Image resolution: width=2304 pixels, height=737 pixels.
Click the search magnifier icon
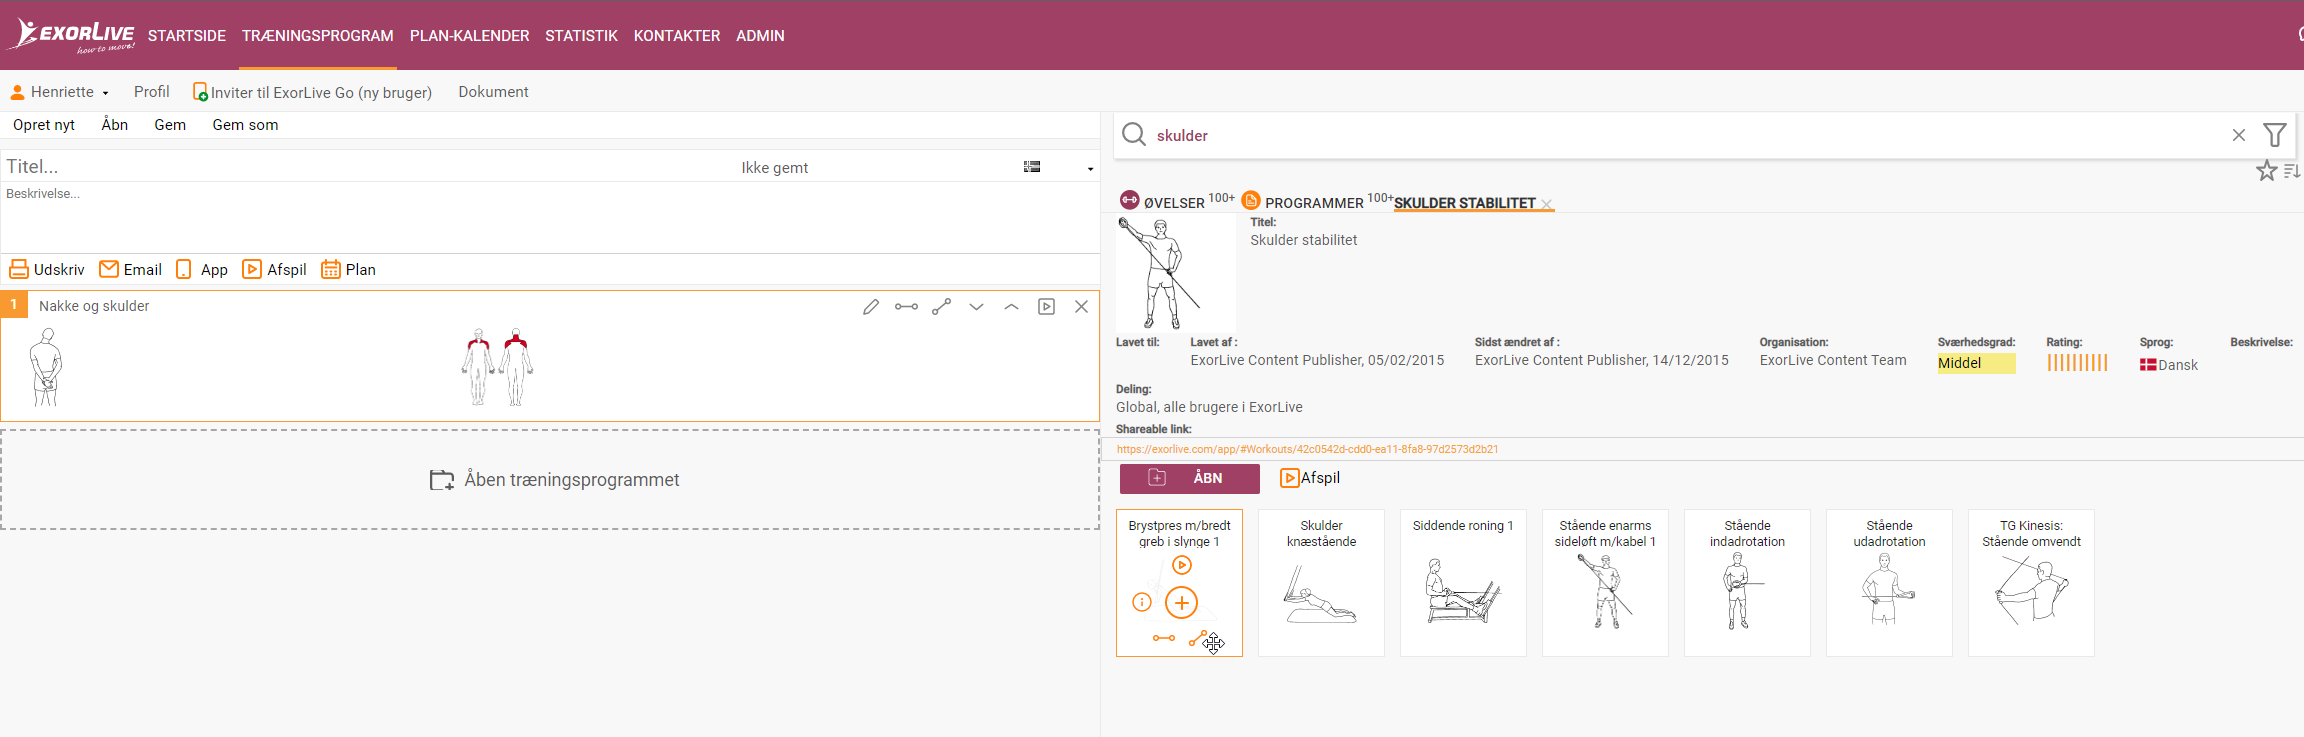[1133, 134]
